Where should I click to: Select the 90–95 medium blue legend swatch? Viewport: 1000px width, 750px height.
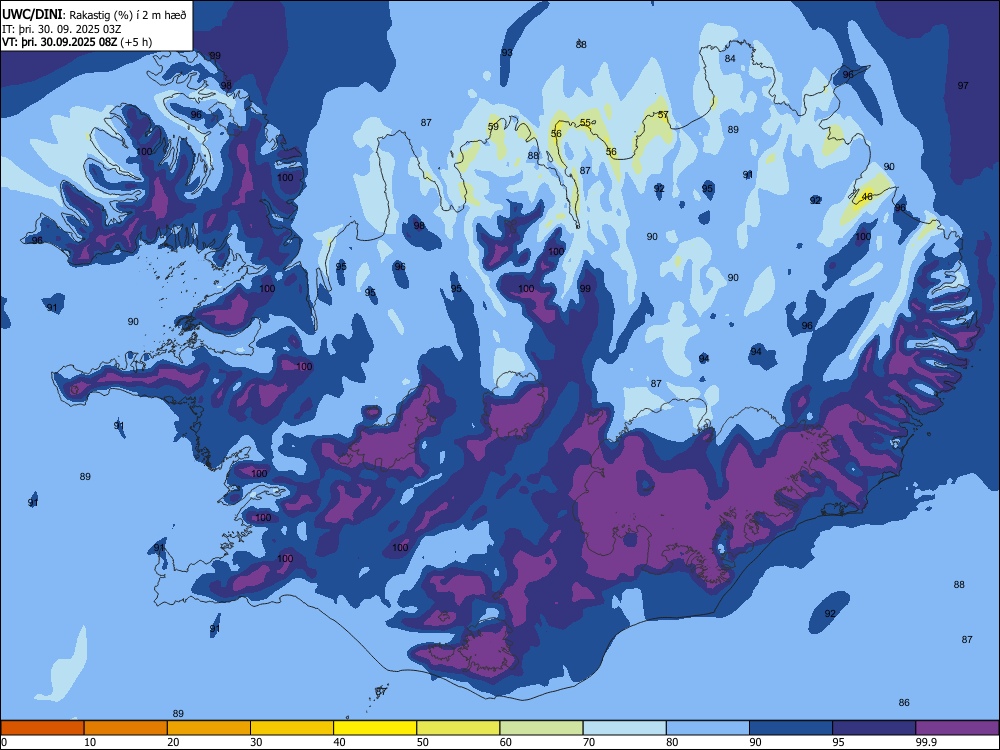click(x=791, y=728)
